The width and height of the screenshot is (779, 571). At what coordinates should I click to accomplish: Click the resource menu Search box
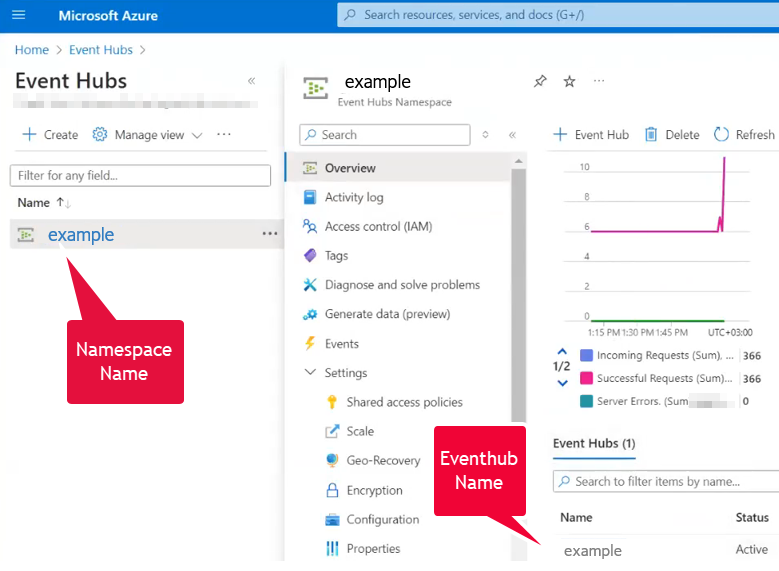pos(385,135)
